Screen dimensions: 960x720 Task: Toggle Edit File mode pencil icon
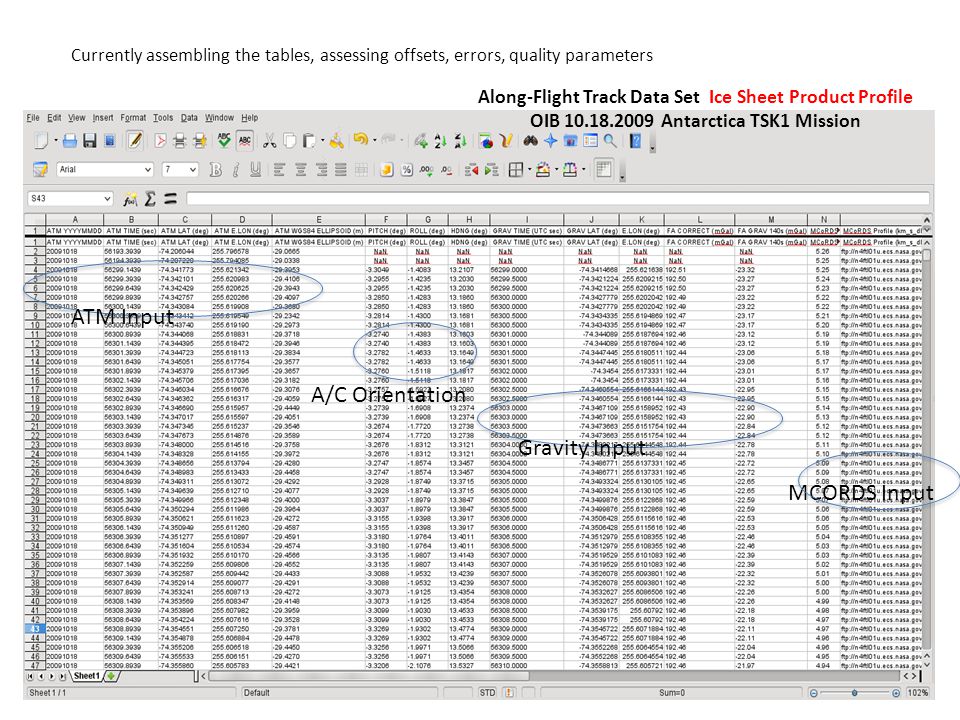pyautogui.click(x=135, y=141)
